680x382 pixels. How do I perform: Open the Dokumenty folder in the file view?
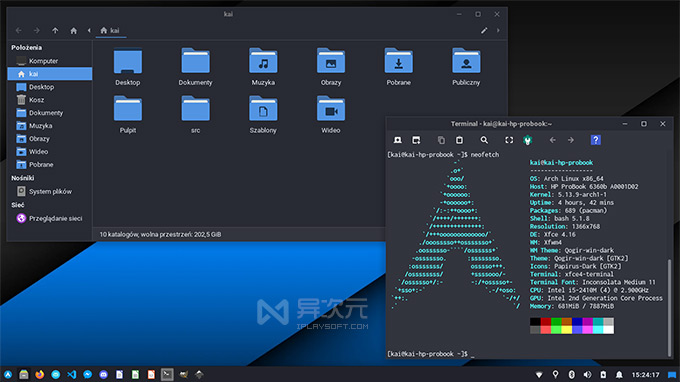[x=196, y=67]
